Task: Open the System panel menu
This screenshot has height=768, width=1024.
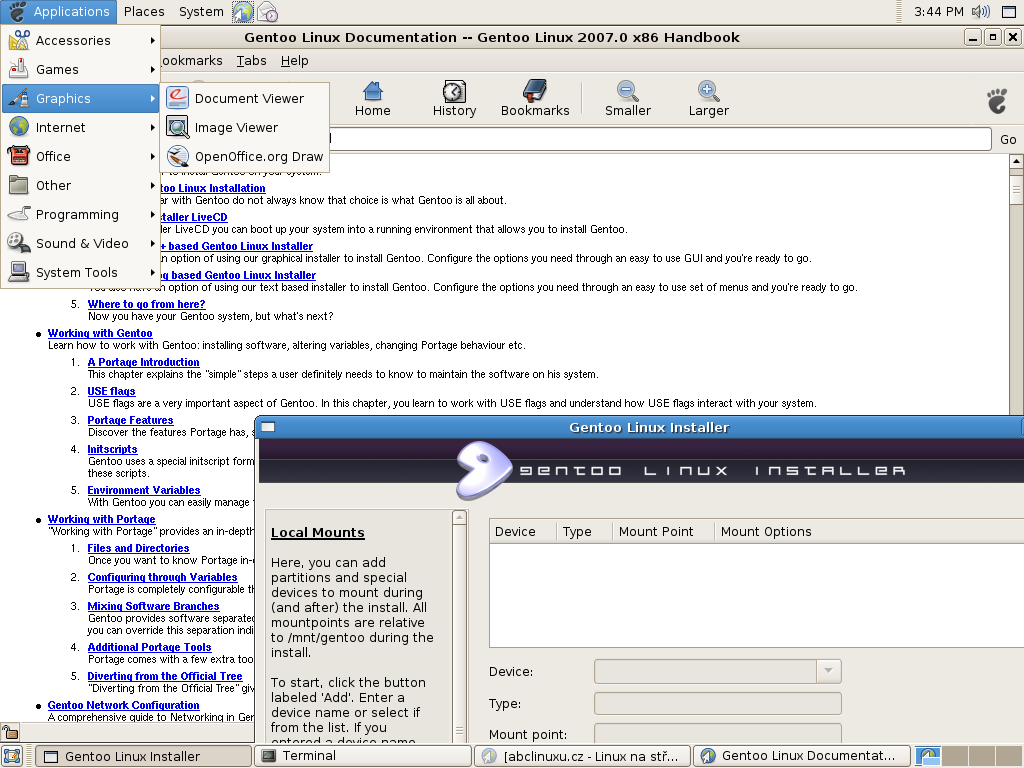Action: 201,11
